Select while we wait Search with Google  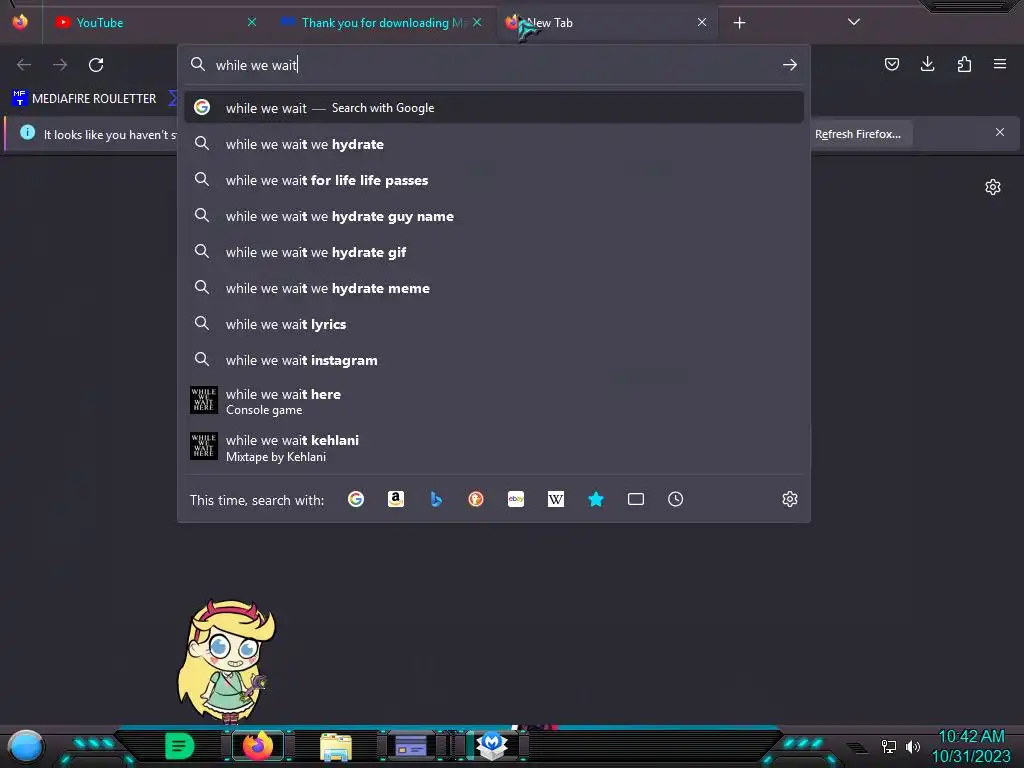(x=494, y=108)
